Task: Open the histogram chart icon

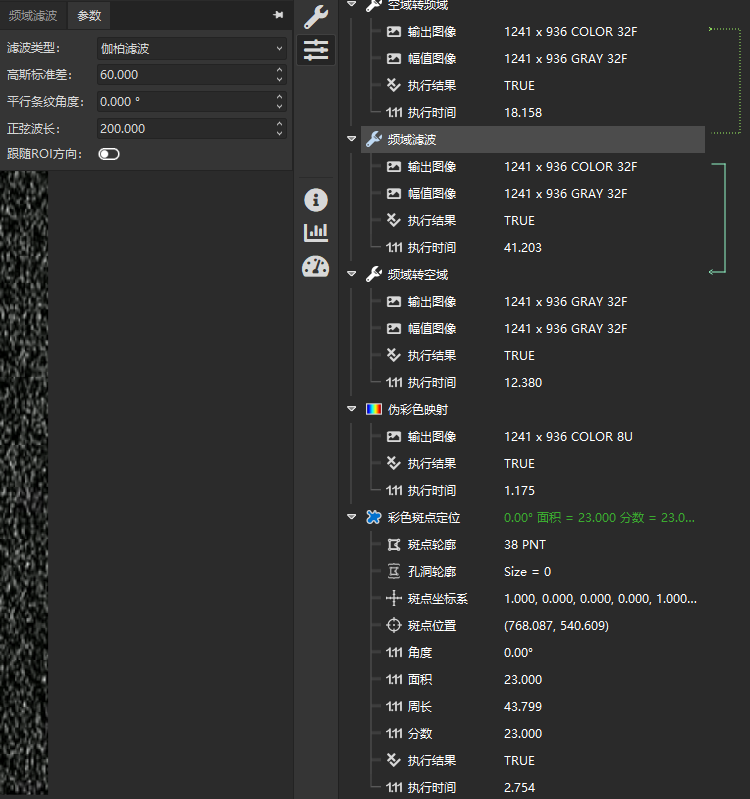Action: pos(316,233)
